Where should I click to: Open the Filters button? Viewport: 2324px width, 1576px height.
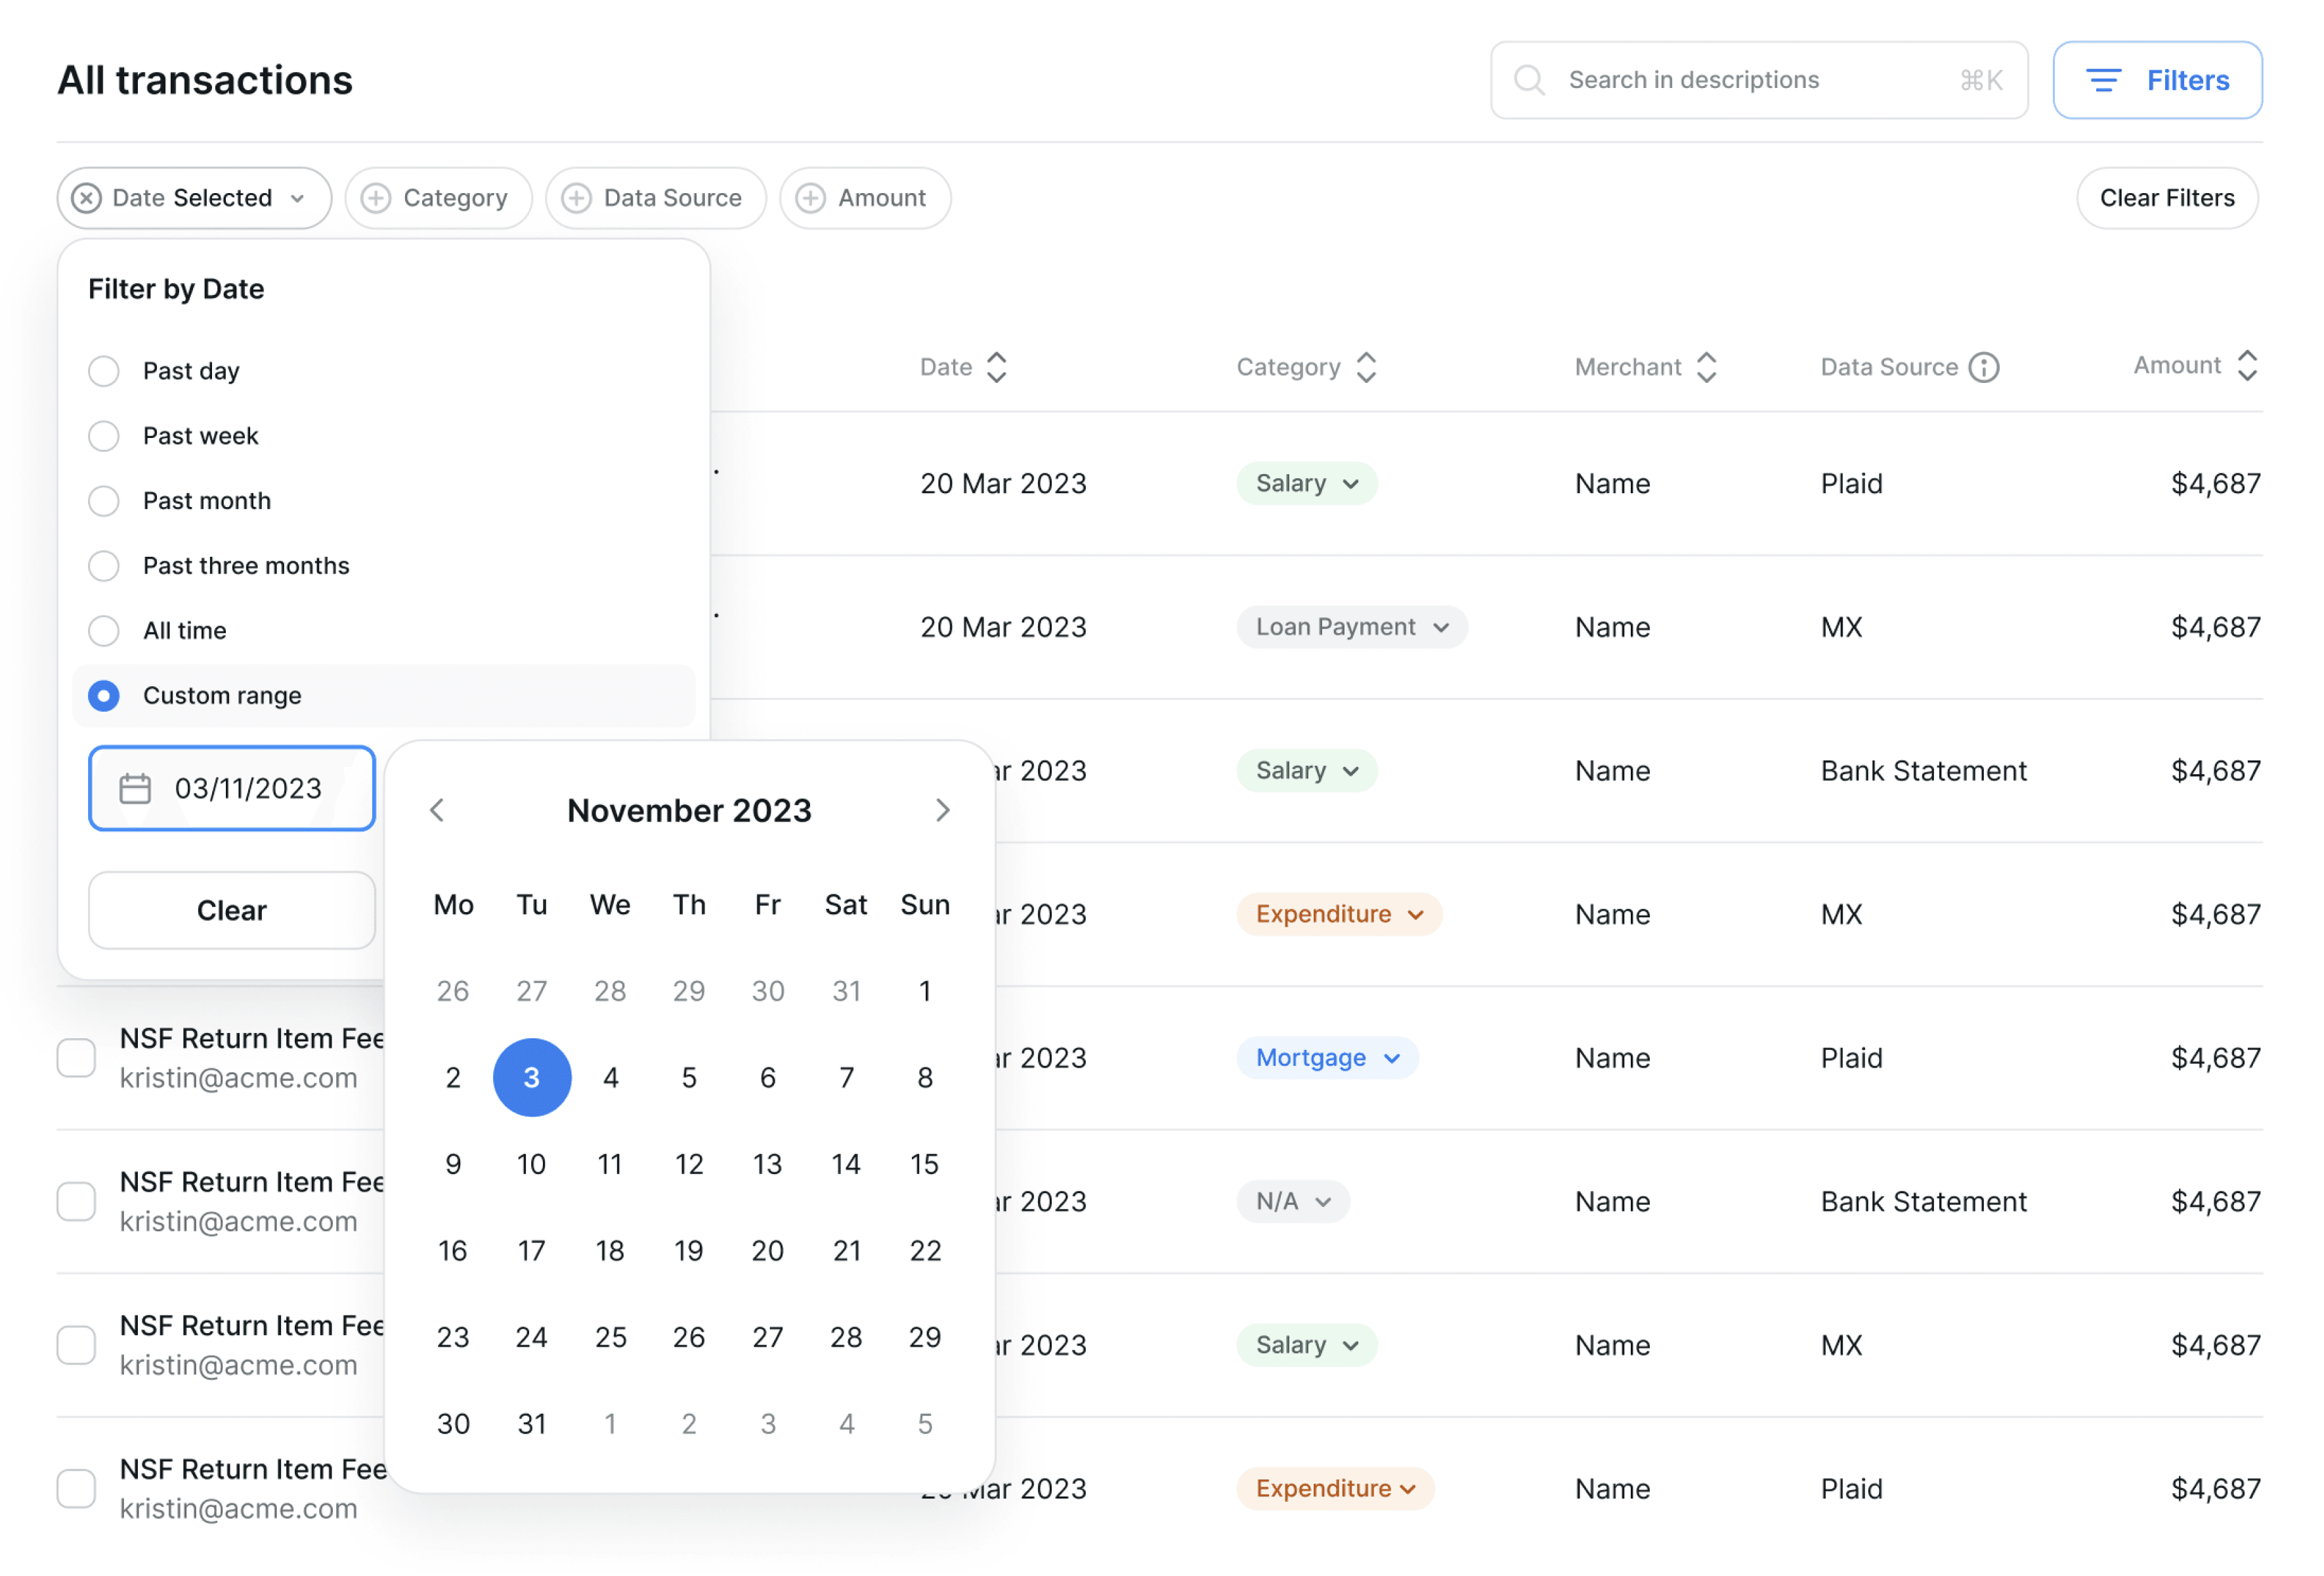2157,80
